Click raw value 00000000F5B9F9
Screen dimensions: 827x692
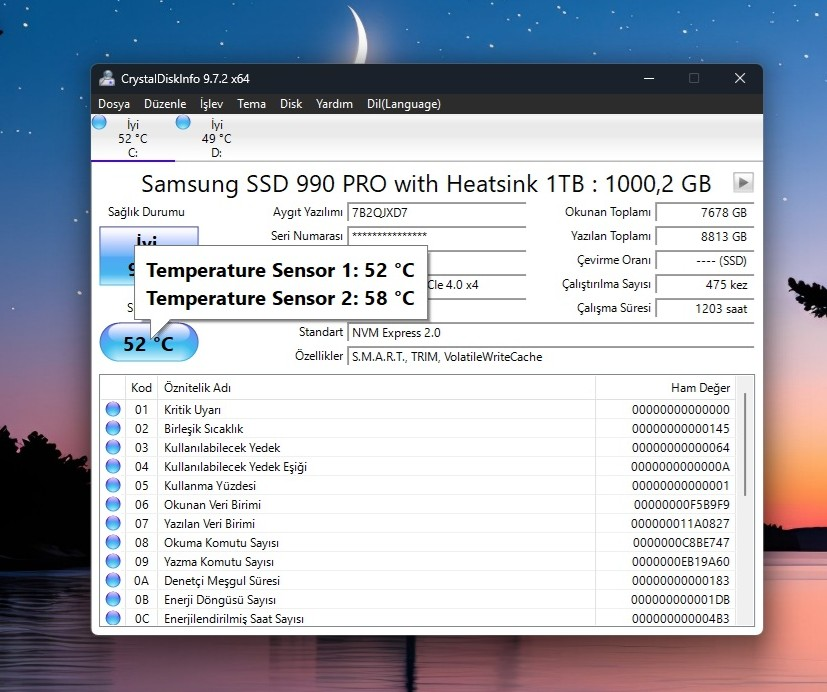click(x=681, y=505)
